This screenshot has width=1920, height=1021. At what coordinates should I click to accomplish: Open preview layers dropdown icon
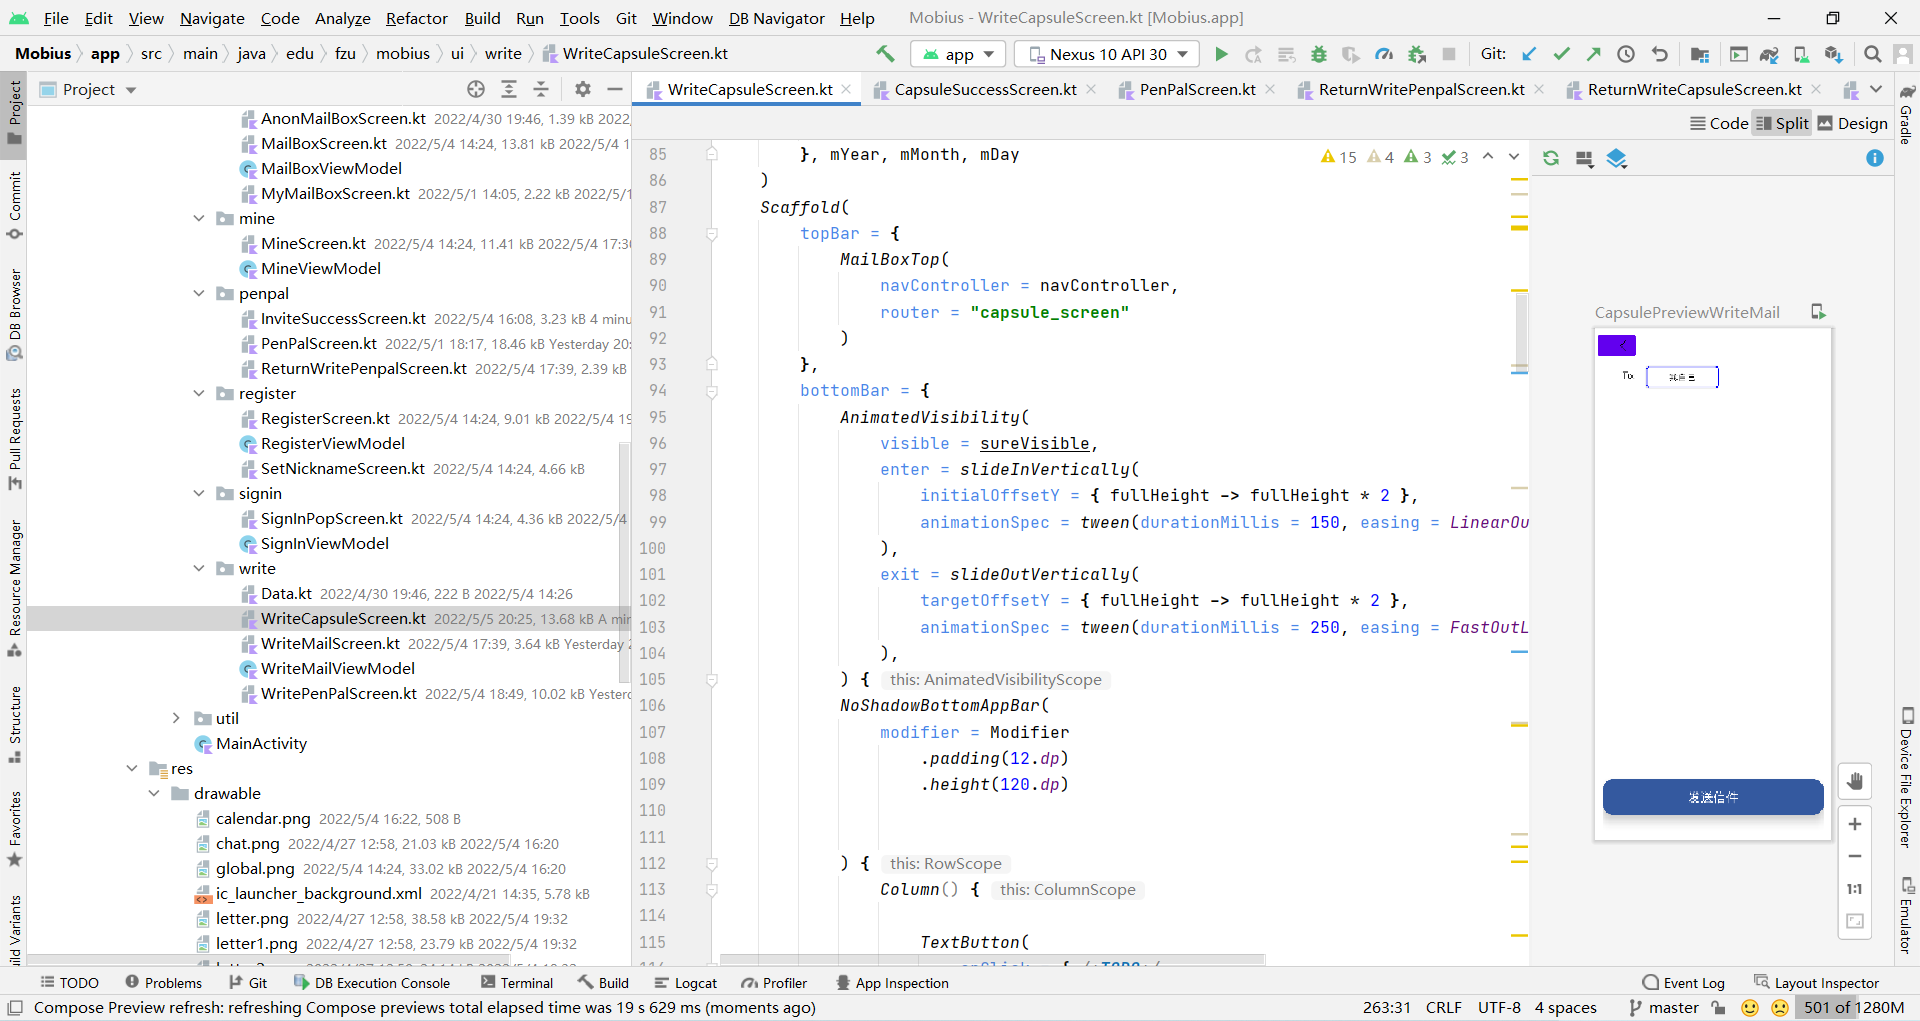1617,158
